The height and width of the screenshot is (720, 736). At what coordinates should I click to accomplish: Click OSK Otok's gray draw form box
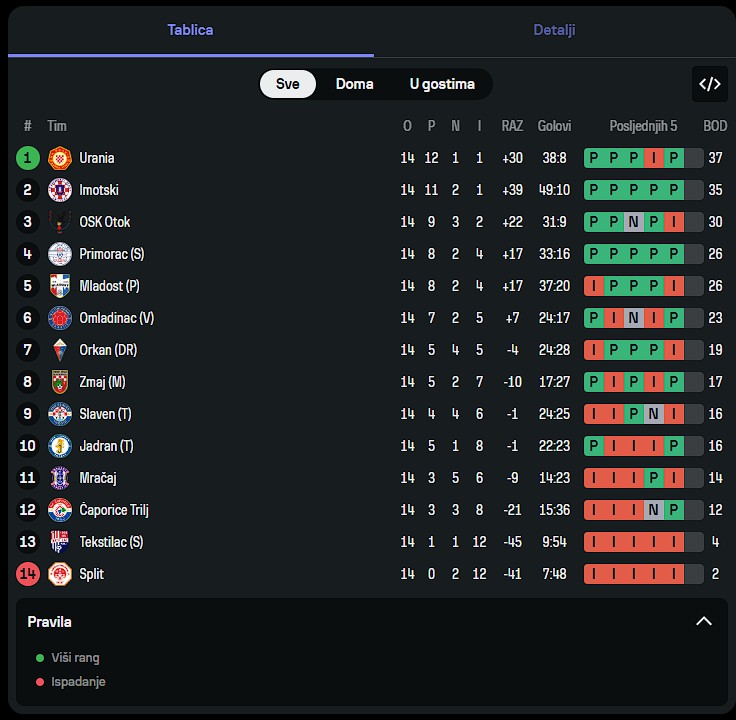point(633,222)
